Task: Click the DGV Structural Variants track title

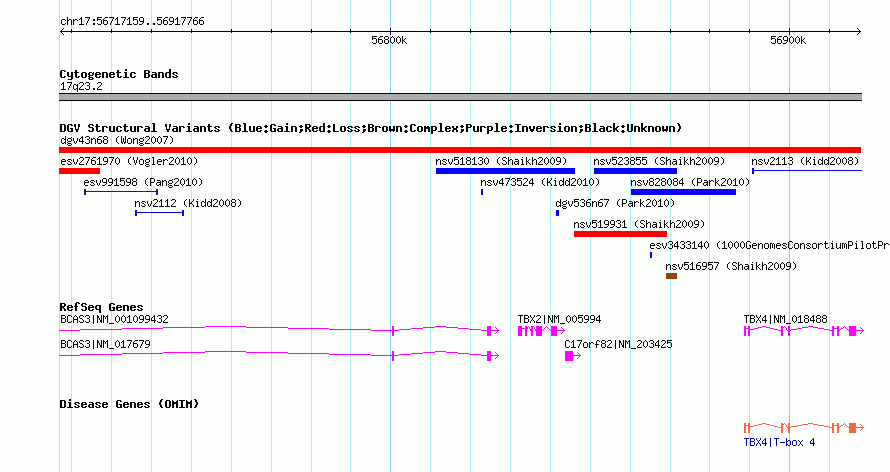Action: tap(371, 128)
